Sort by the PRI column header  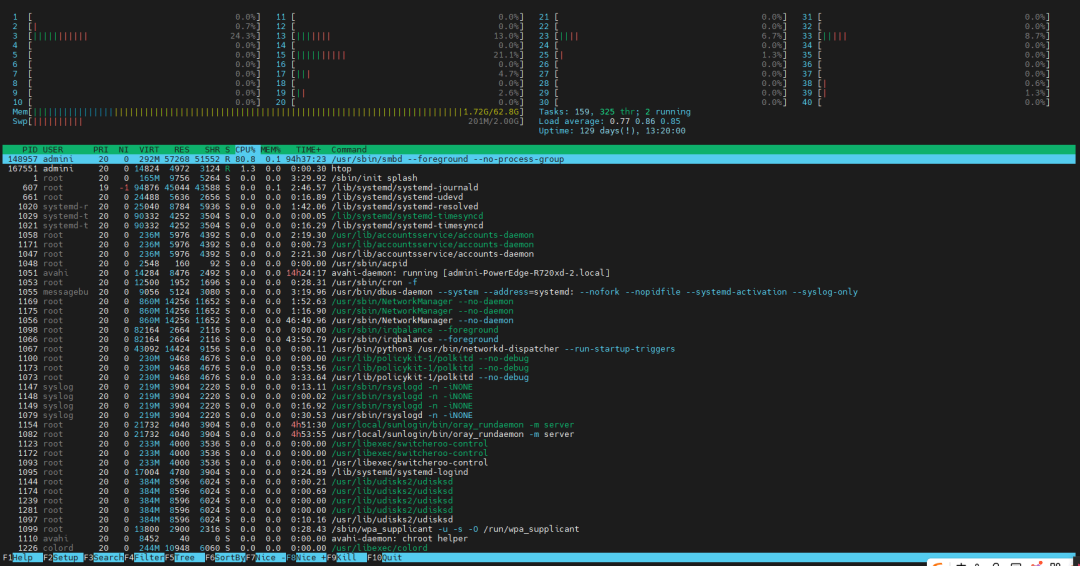coord(101,149)
